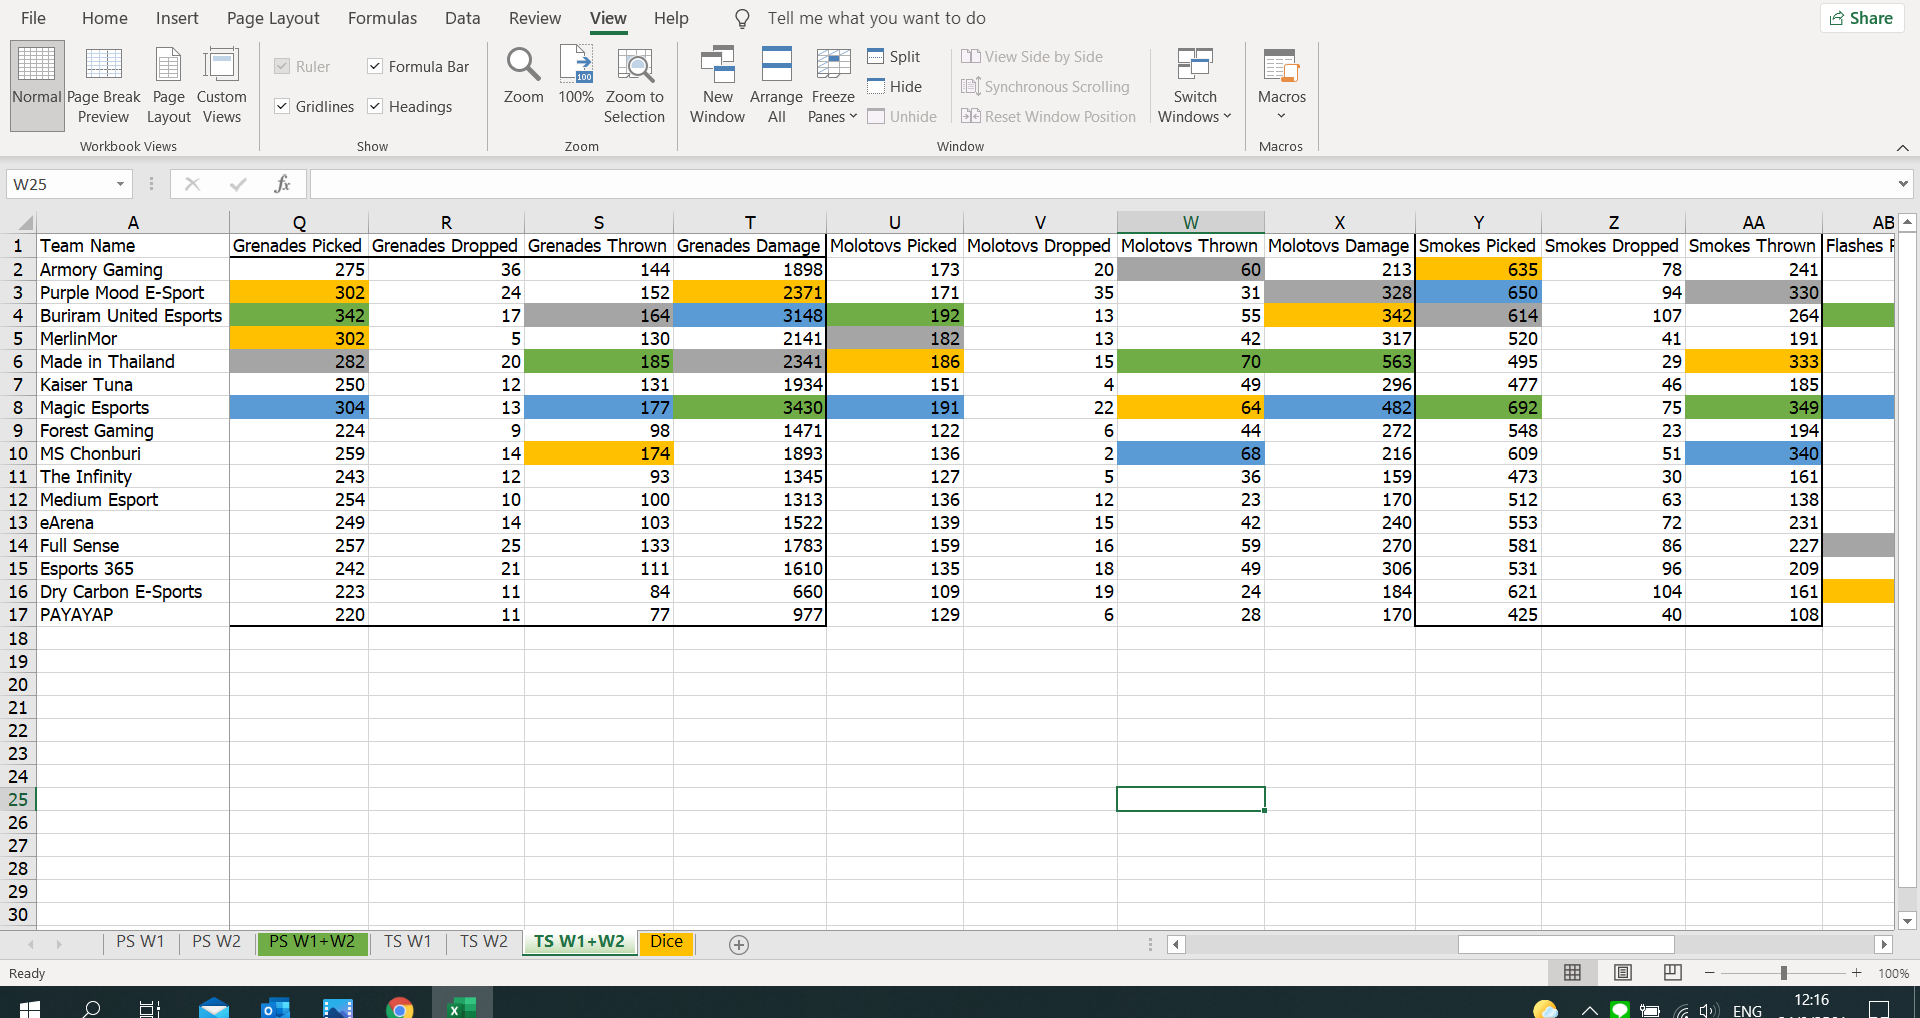This screenshot has width=1920, height=1018.
Task: Expand the formula bar
Action: click(1902, 184)
